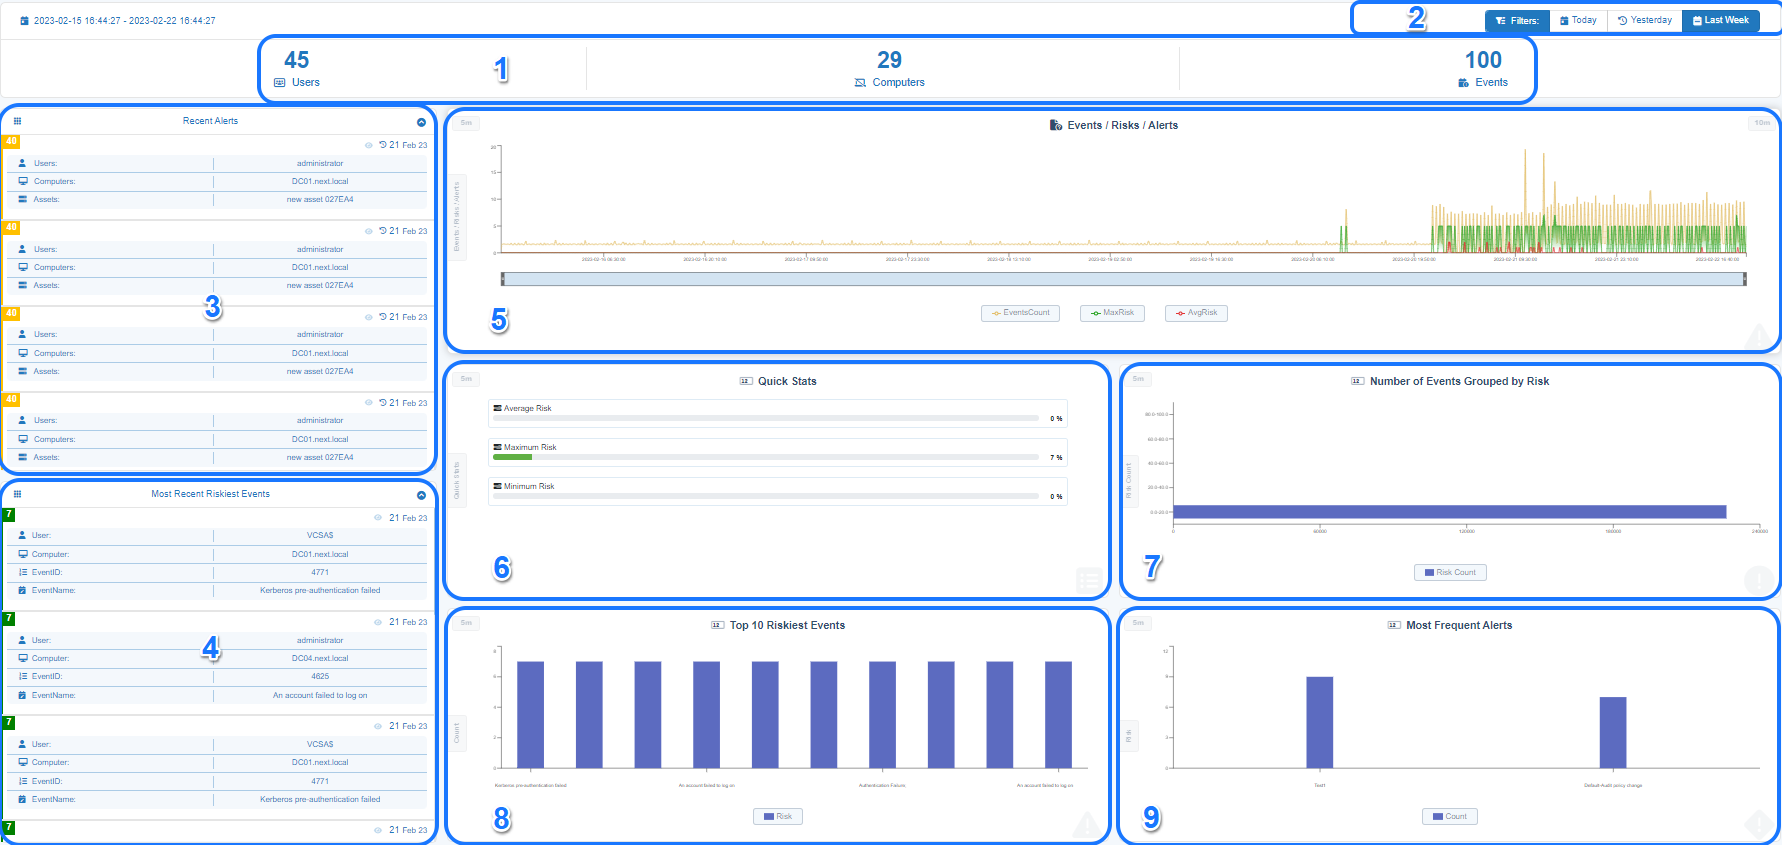The width and height of the screenshot is (1782, 845).
Task: Collapse the Recent Alerts panel
Action: click(x=421, y=122)
